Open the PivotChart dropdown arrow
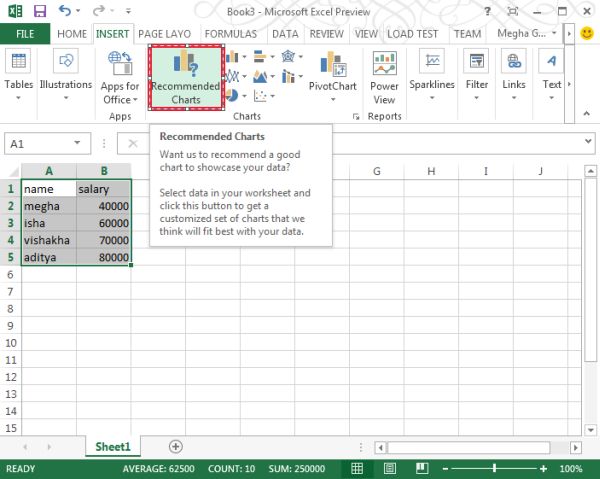 [333, 99]
